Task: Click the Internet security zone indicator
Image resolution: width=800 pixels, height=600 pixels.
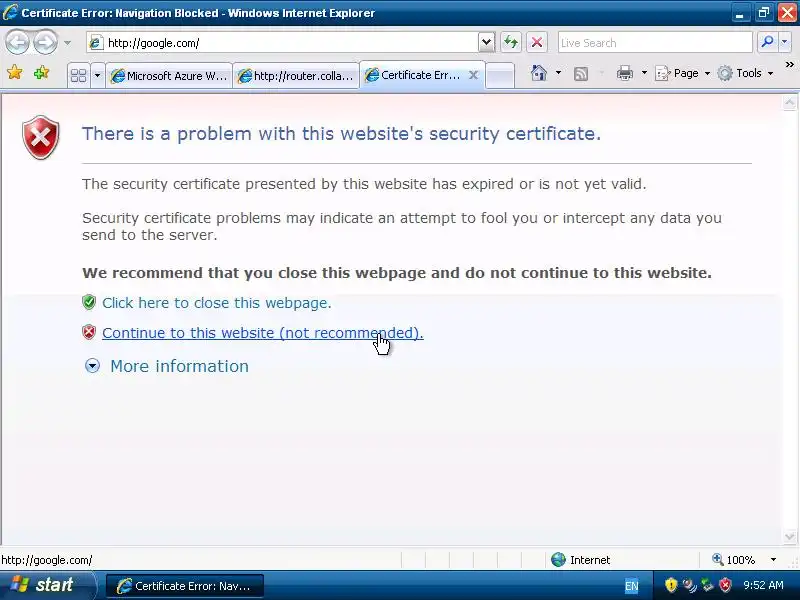Action: [581, 560]
